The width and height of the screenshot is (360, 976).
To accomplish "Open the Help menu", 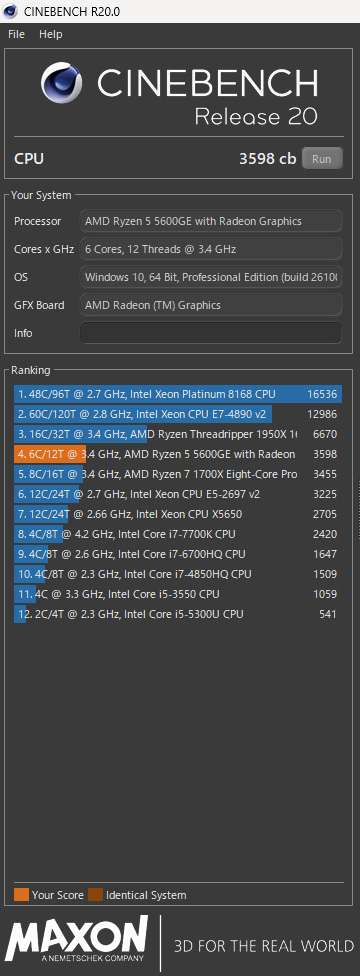I will [x=50, y=34].
